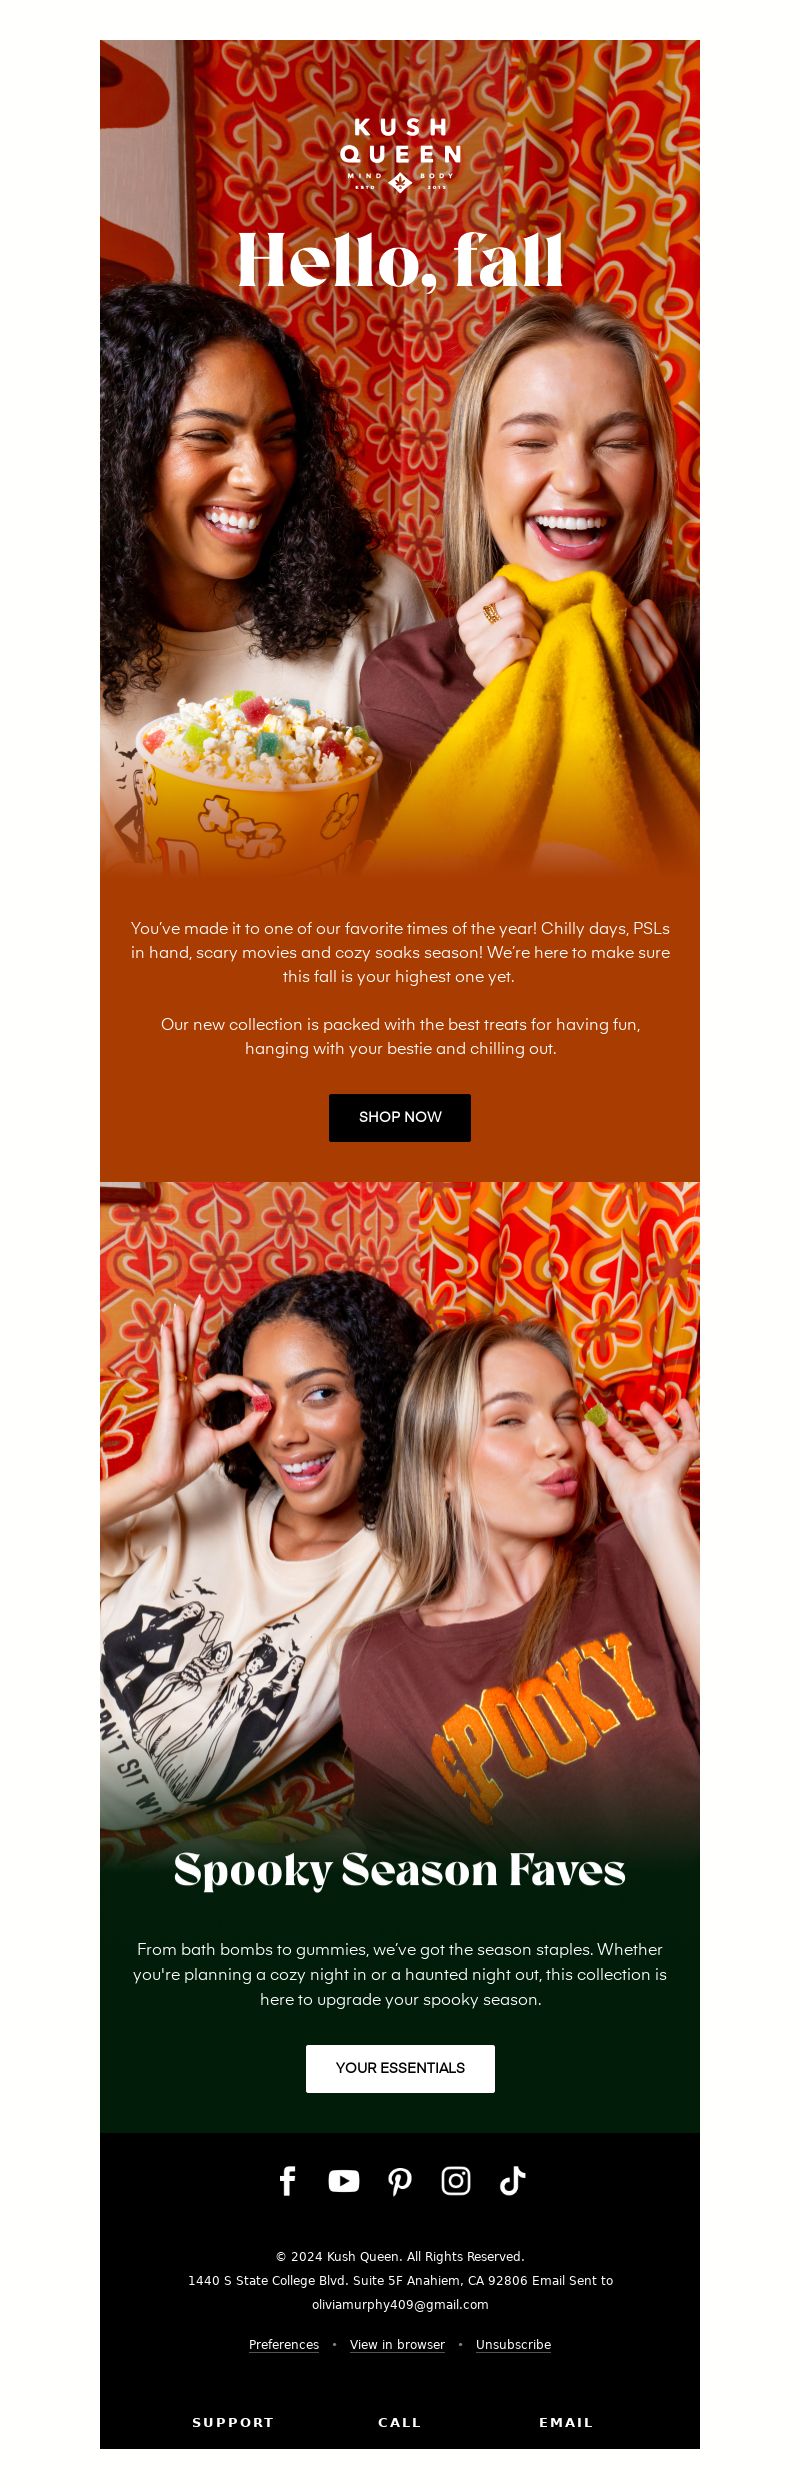Click the Spooky Season Faves heading
800x2488 pixels.
400,1871
